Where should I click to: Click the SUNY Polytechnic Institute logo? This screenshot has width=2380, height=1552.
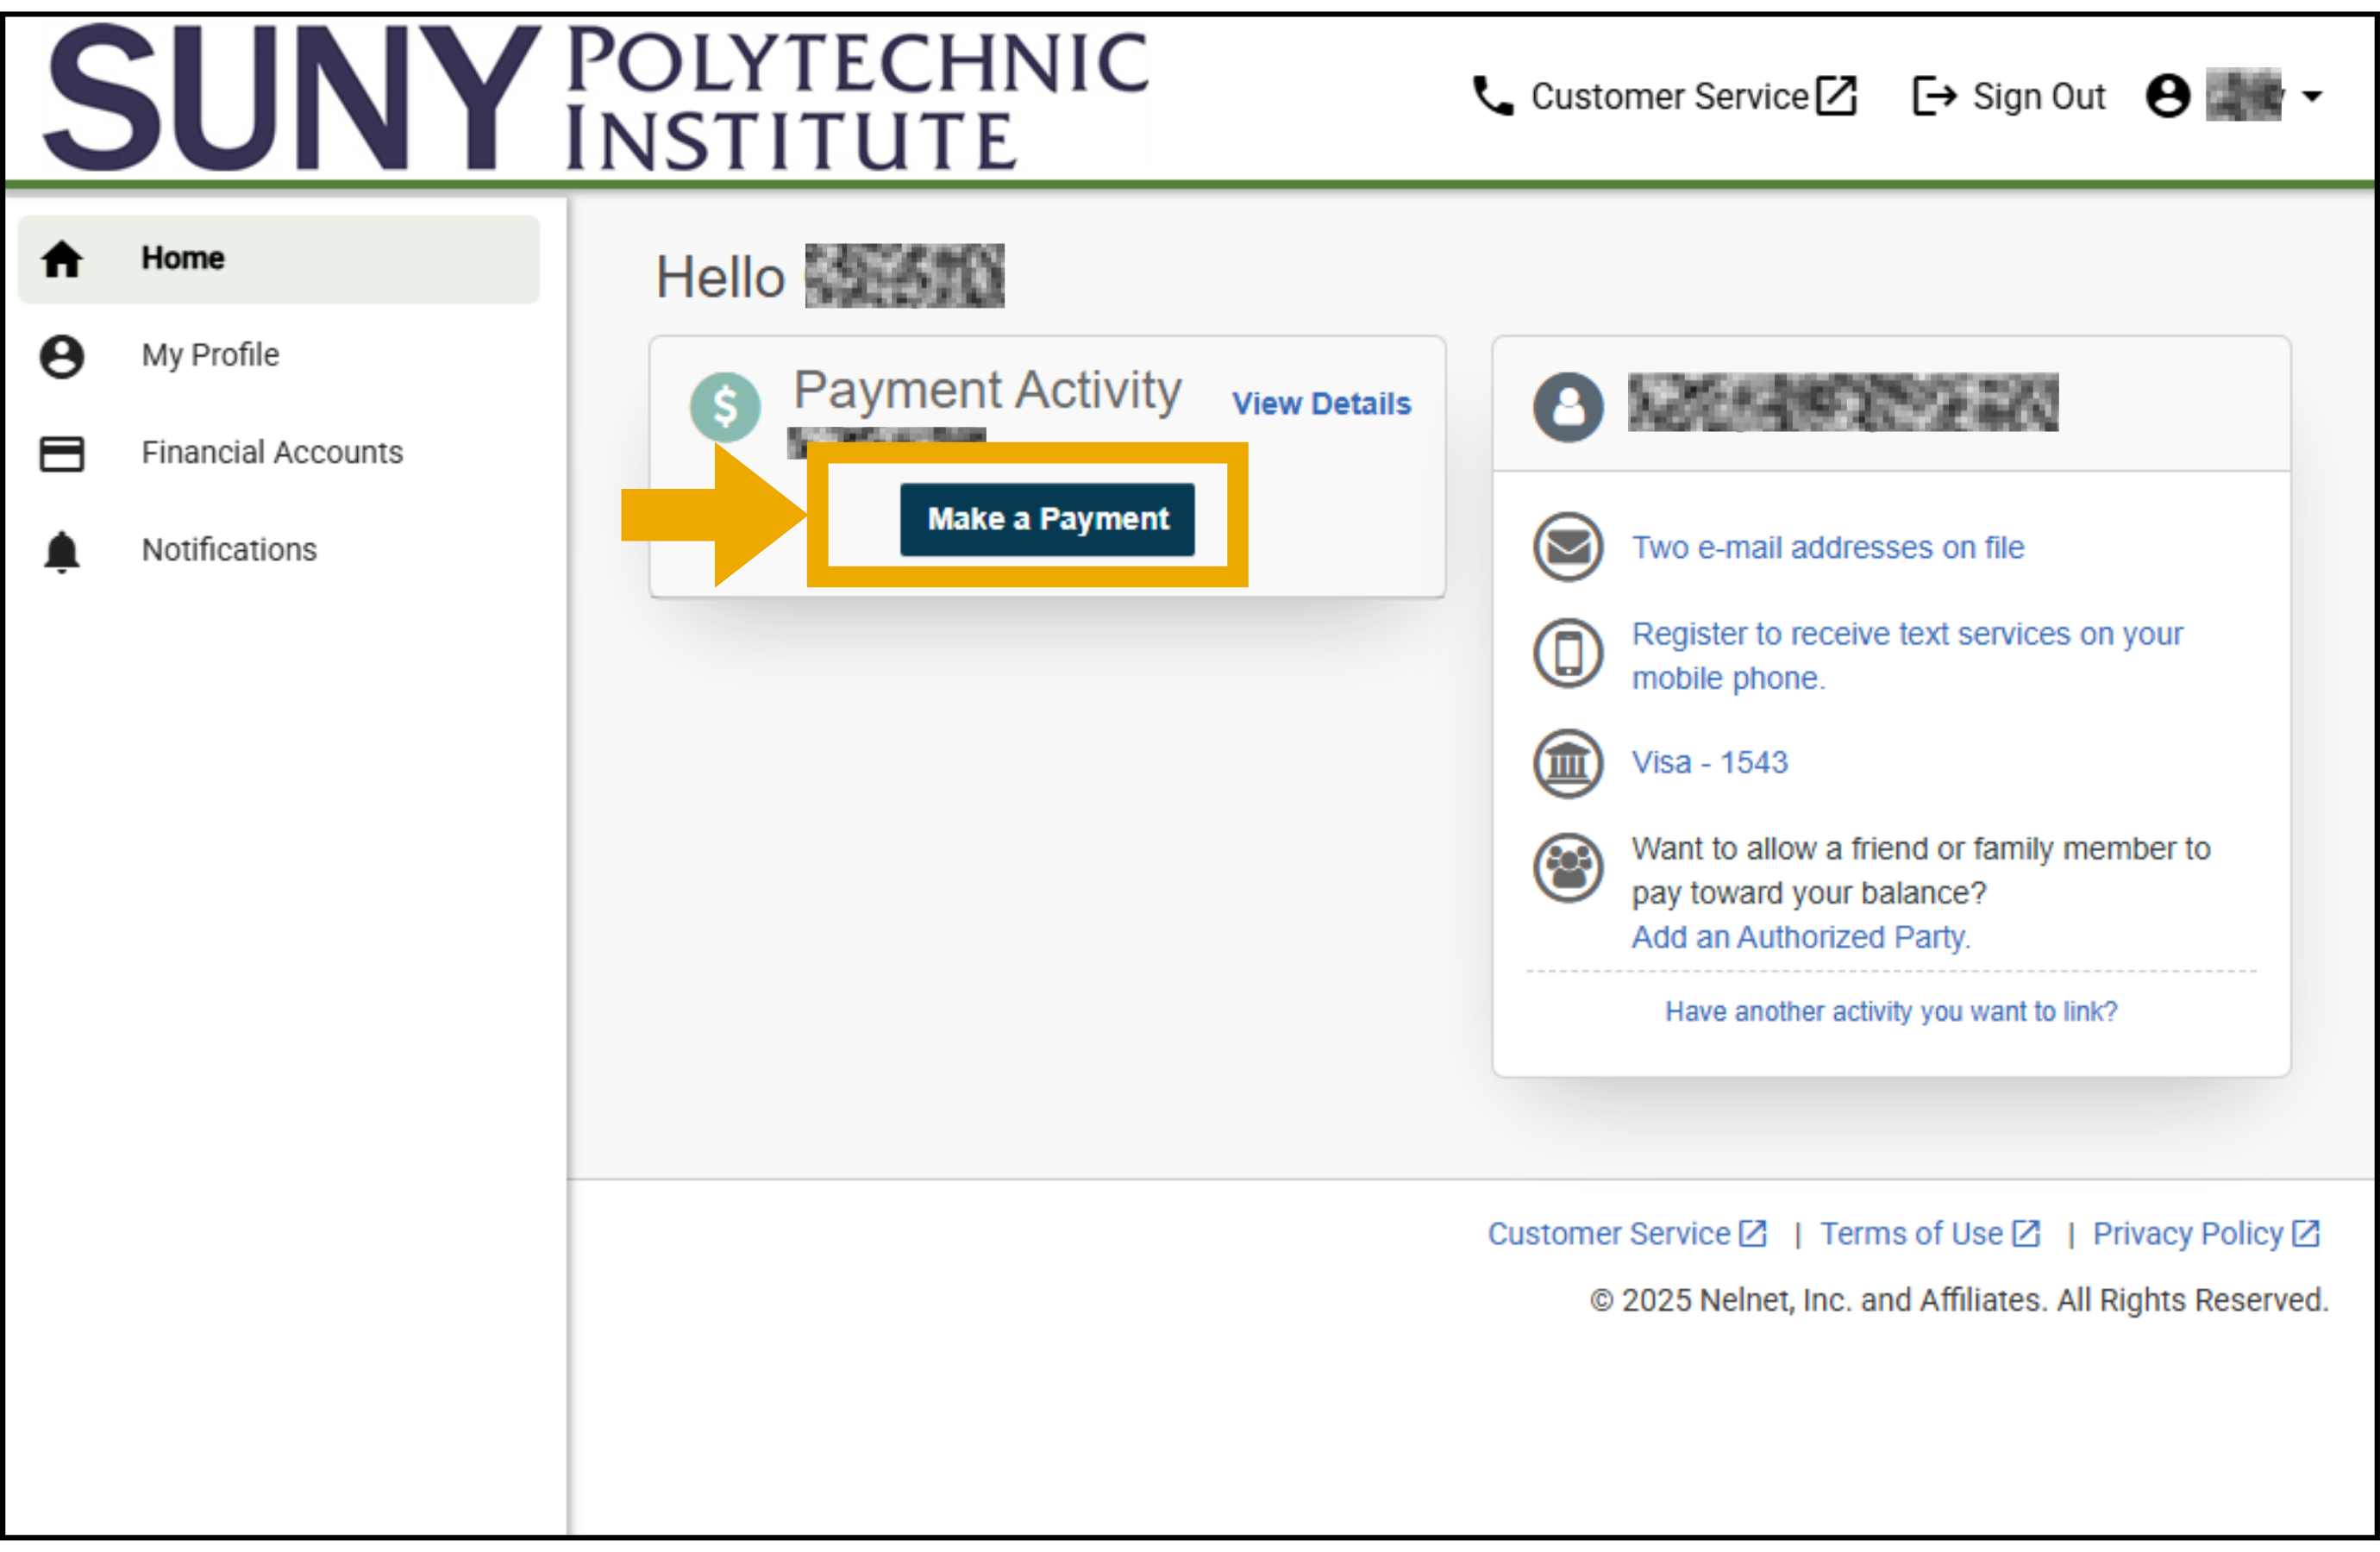pyautogui.click(x=596, y=97)
